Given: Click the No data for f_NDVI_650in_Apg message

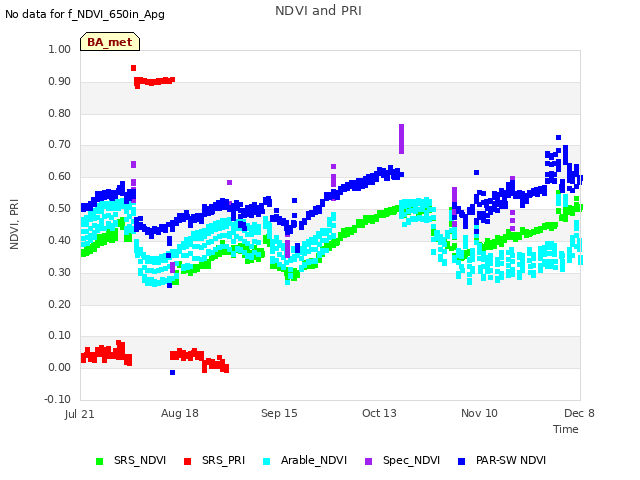Looking at the screenshot, I should 85,14.
